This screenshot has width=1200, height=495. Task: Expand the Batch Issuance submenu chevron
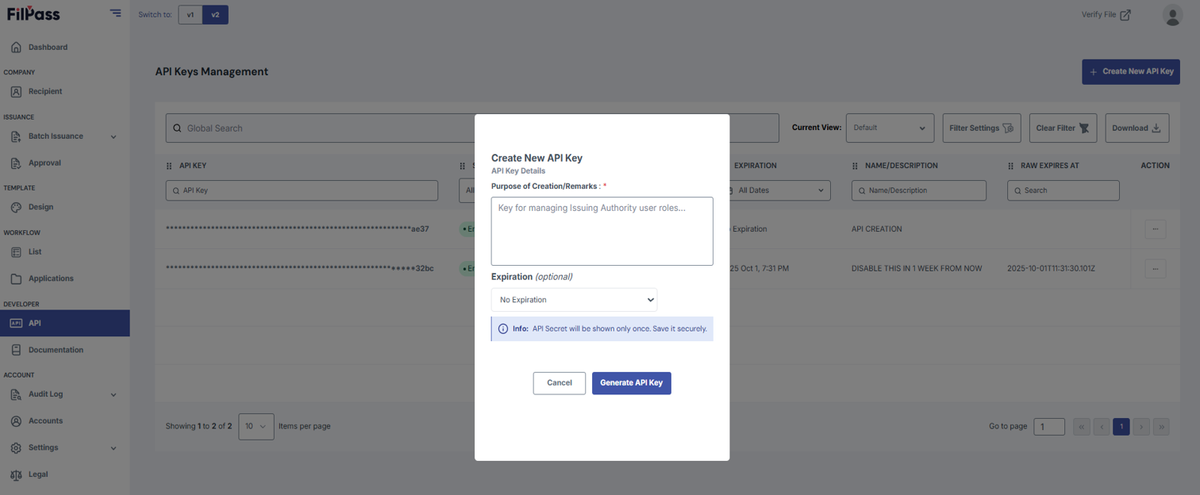(113, 136)
